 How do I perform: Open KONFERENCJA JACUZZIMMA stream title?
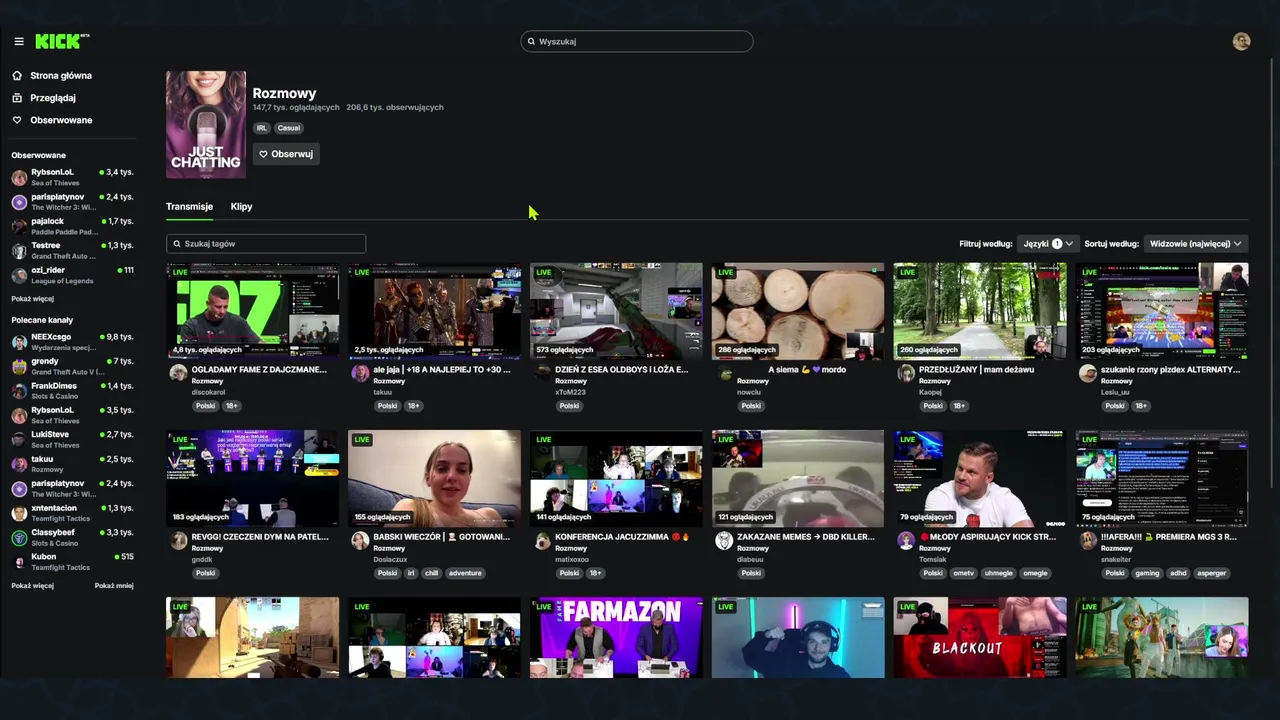623,536
